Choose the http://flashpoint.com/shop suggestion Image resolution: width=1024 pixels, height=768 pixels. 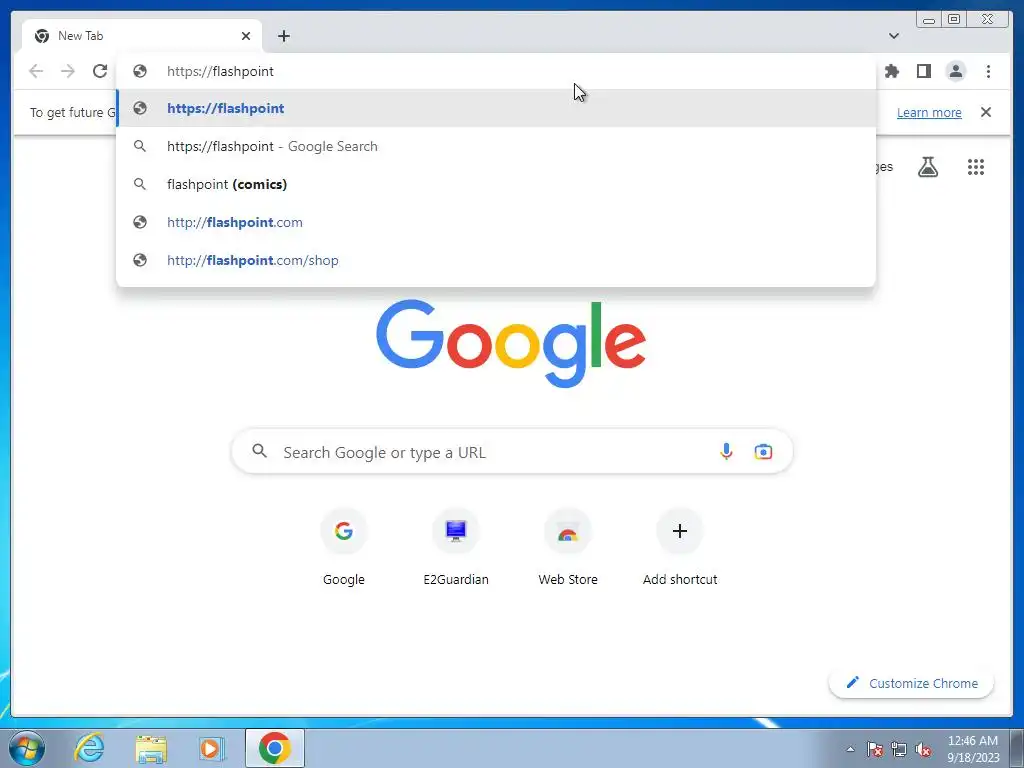click(496, 260)
